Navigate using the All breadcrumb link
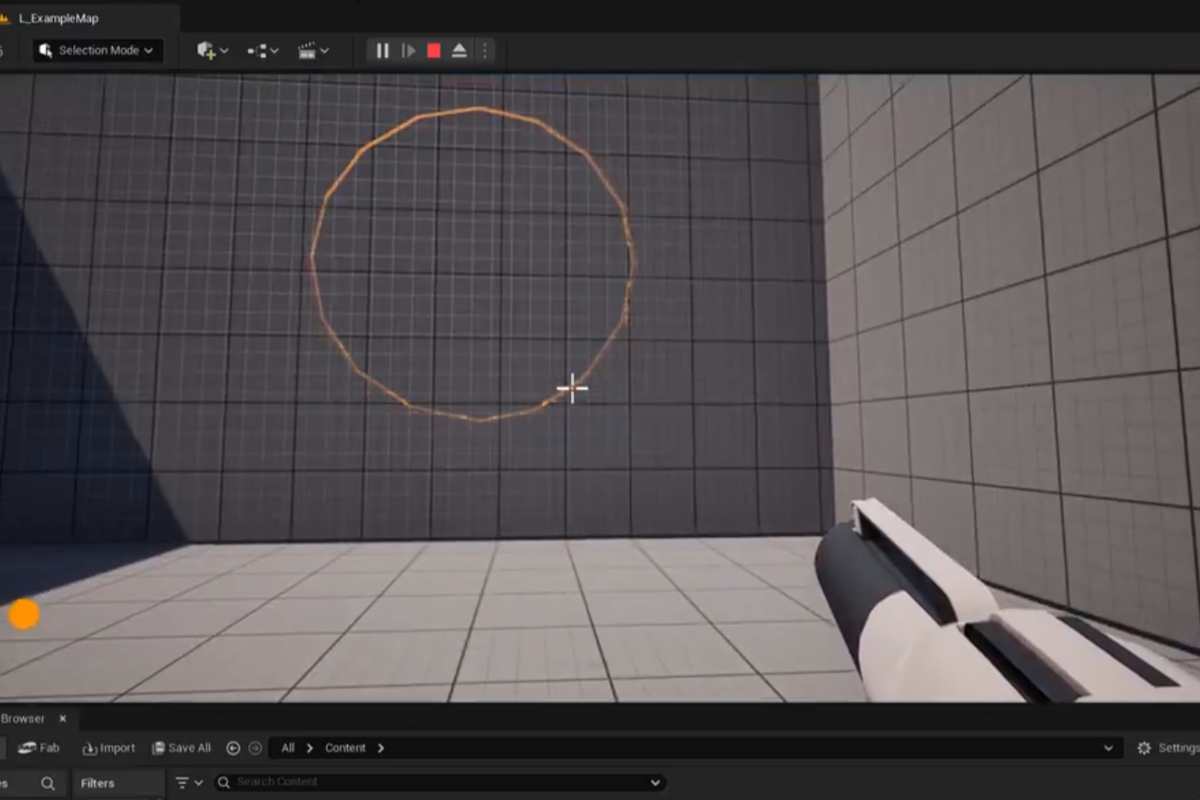The image size is (1200, 800). [288, 747]
